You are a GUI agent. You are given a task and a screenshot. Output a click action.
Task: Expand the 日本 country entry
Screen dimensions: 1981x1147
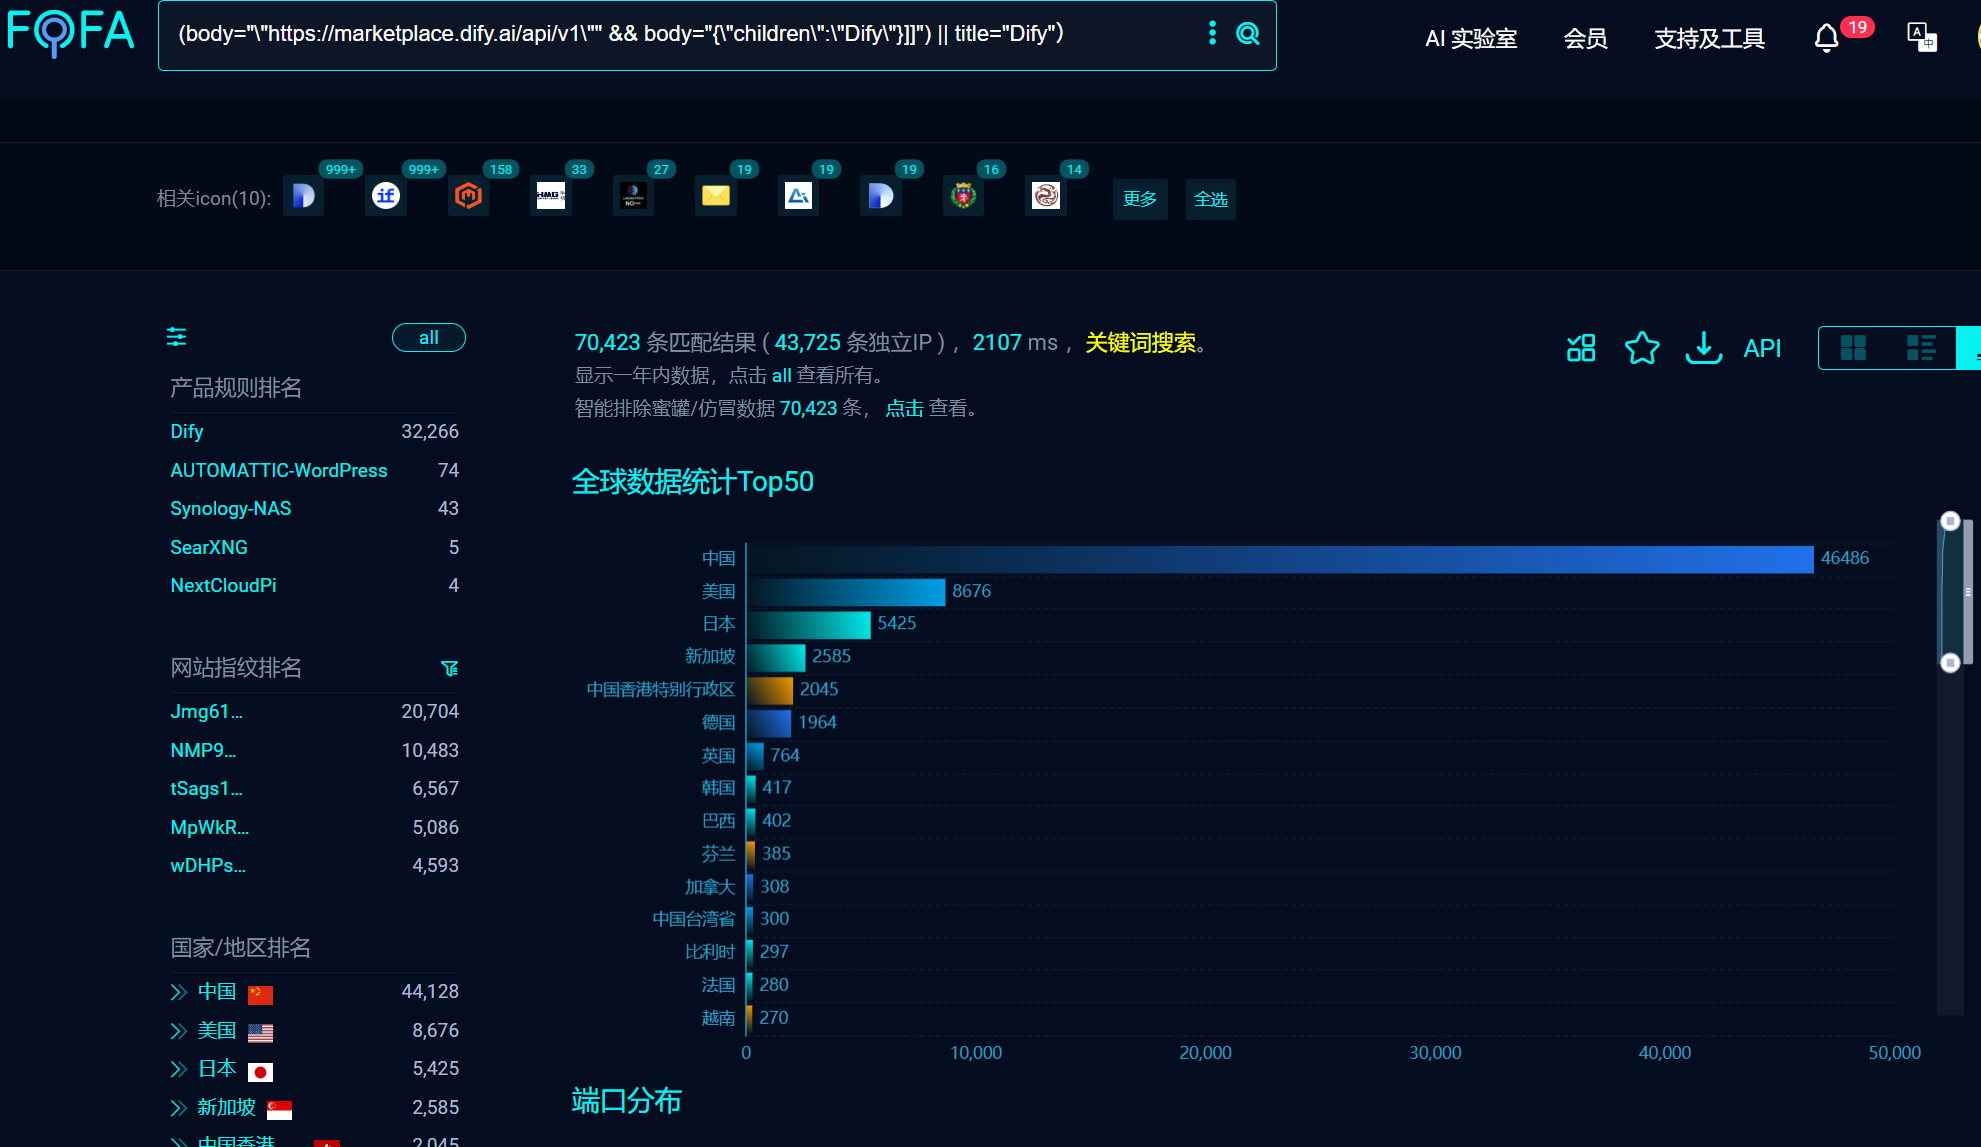179,1069
